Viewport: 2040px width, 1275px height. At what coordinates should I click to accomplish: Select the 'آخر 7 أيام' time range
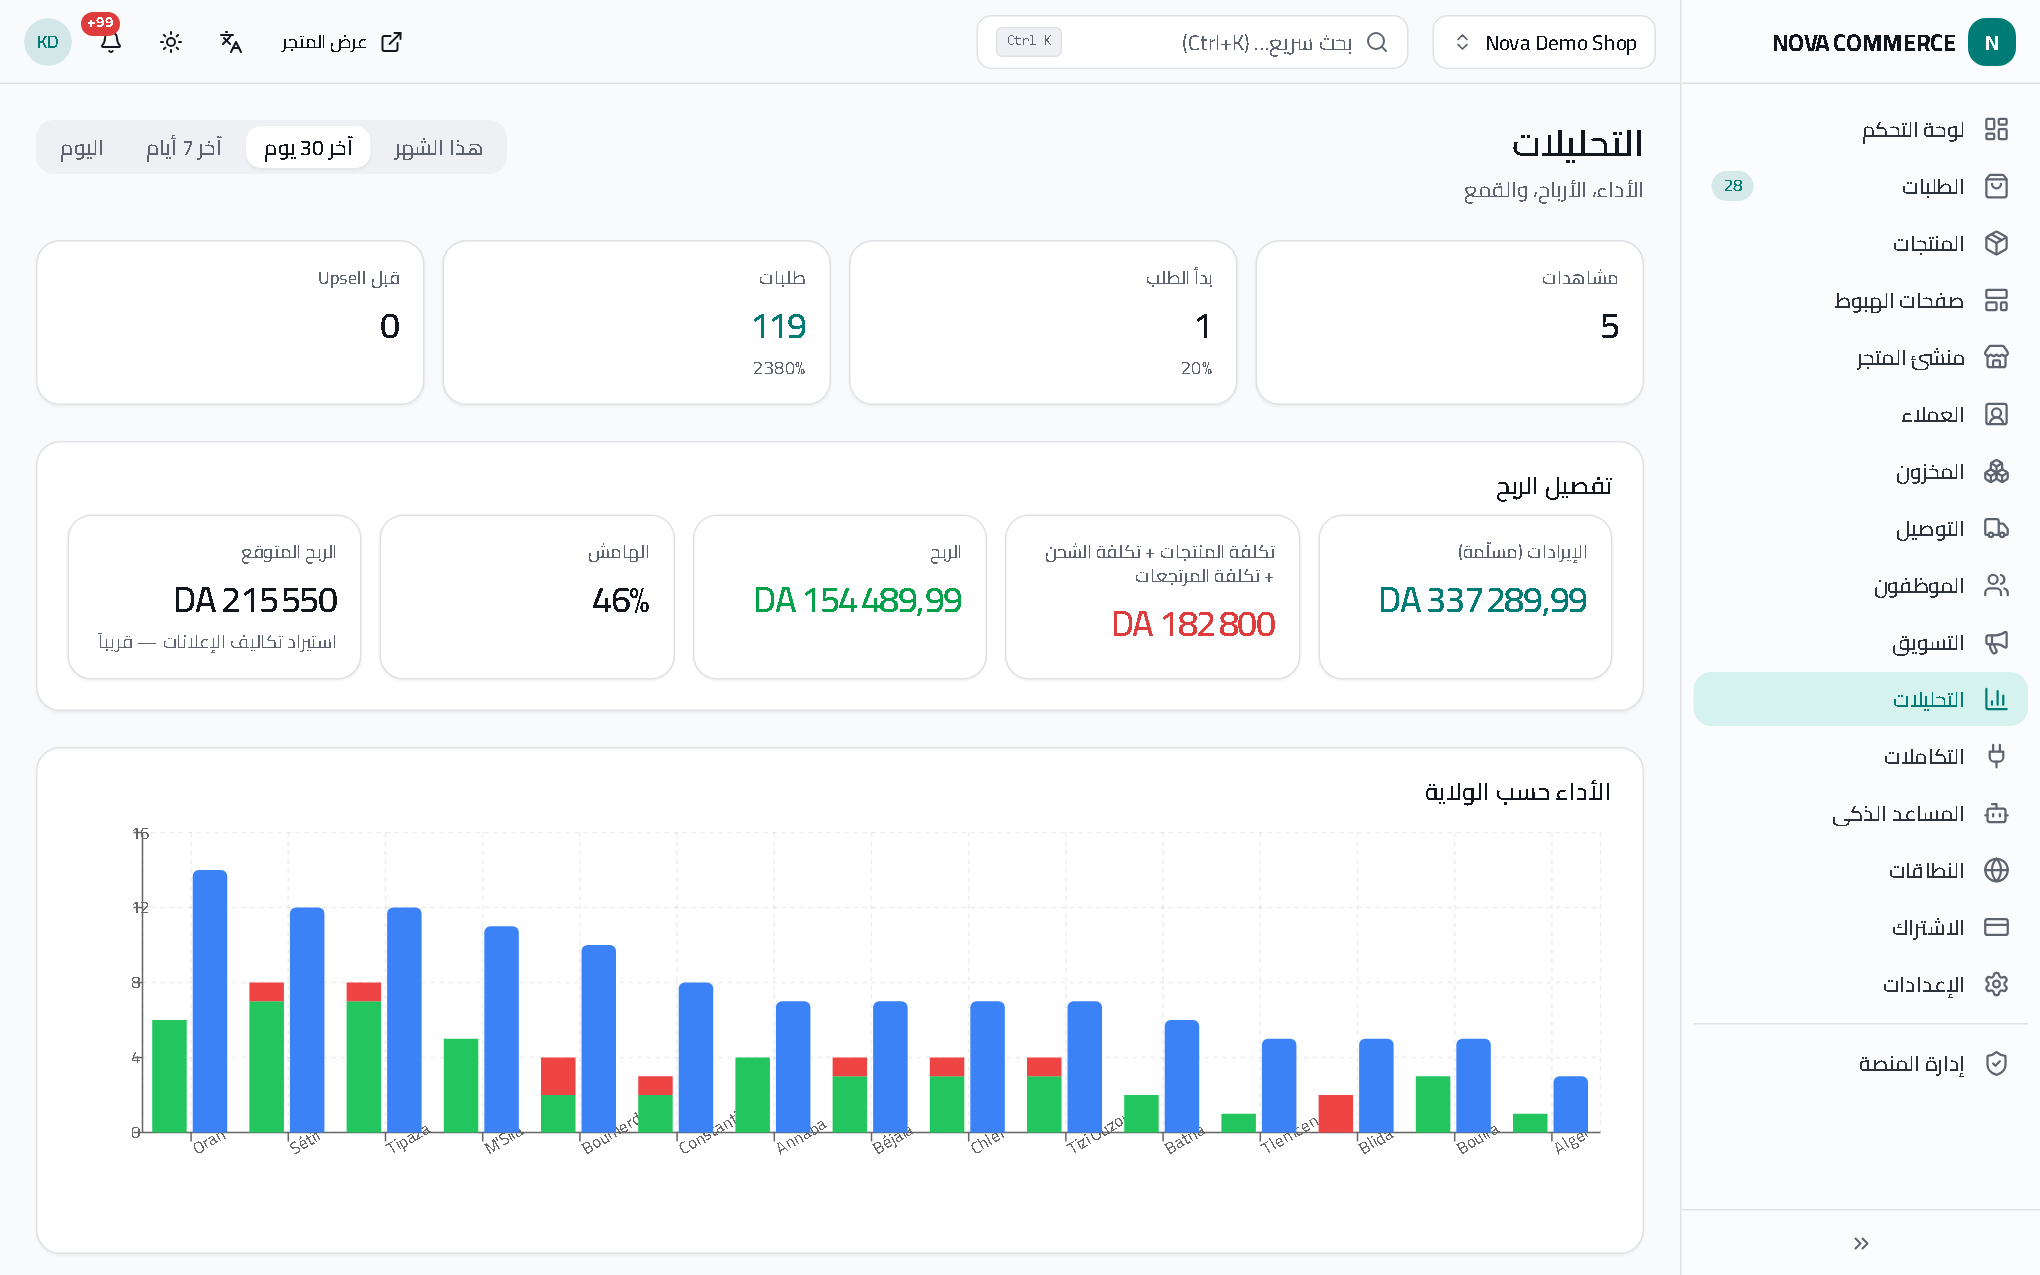(184, 148)
